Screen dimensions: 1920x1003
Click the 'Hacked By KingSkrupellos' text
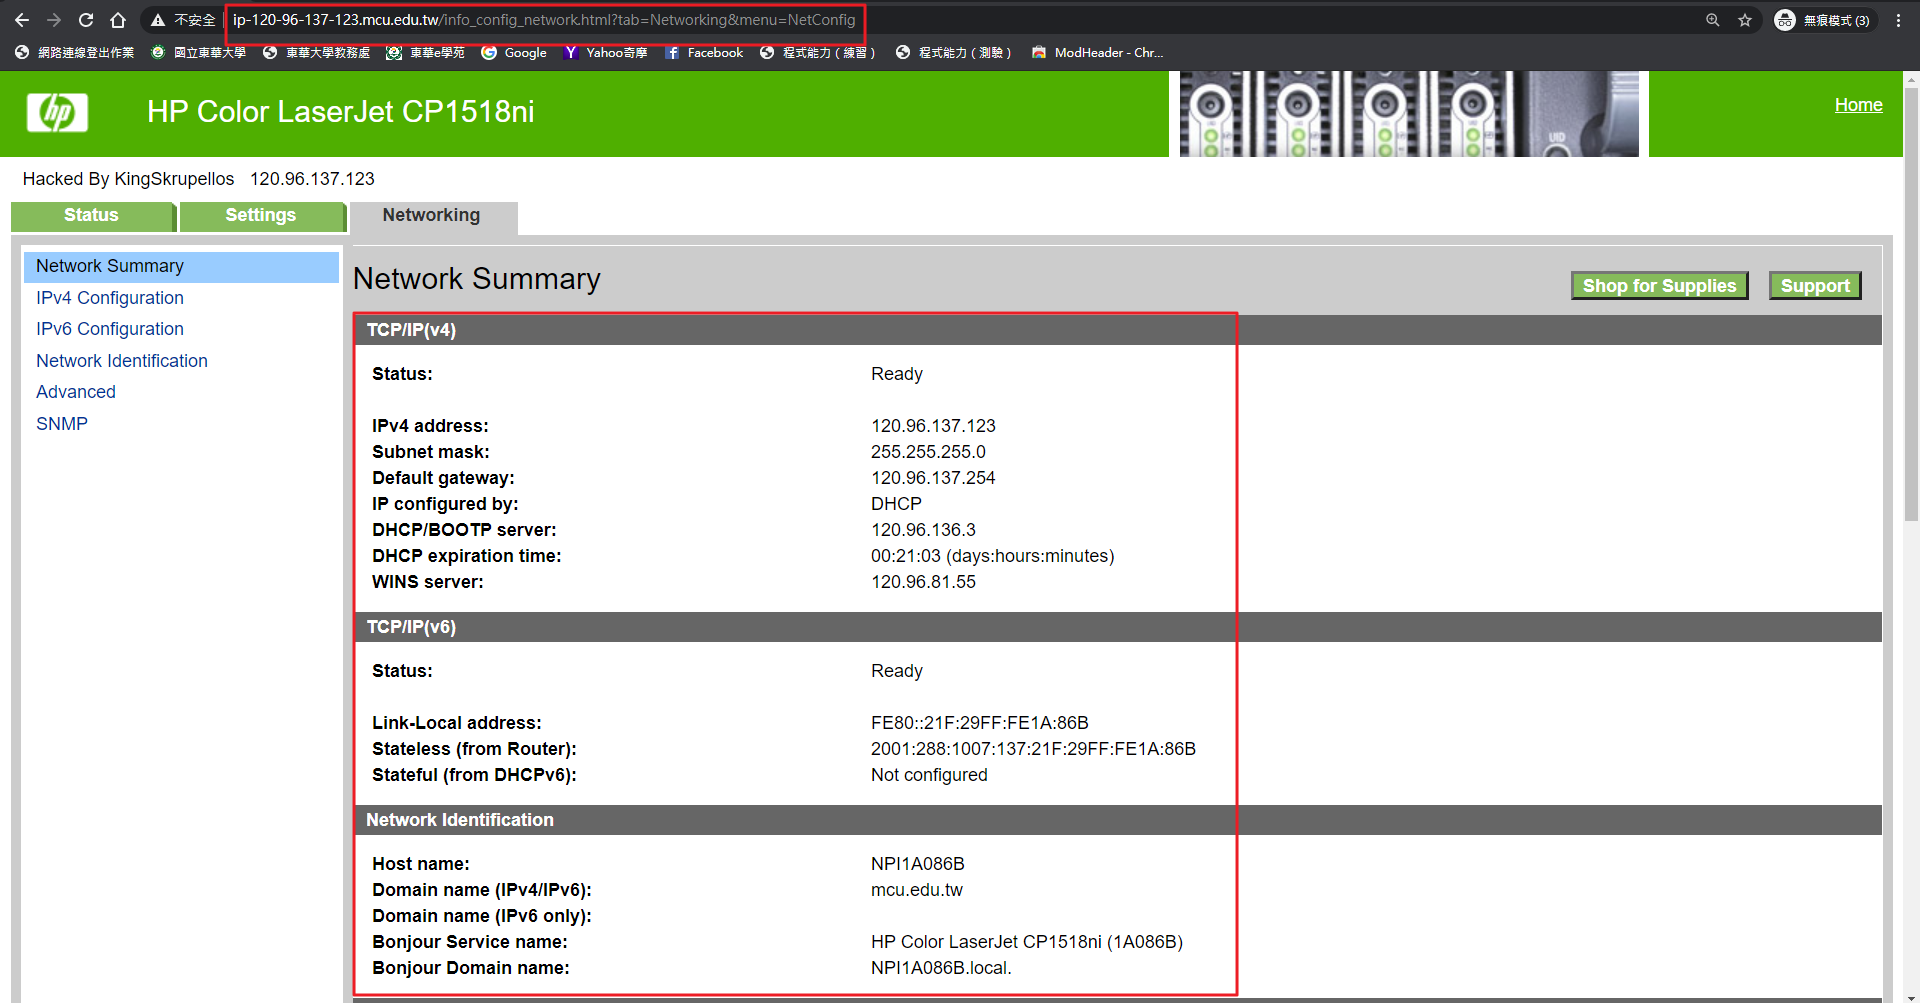(x=128, y=179)
